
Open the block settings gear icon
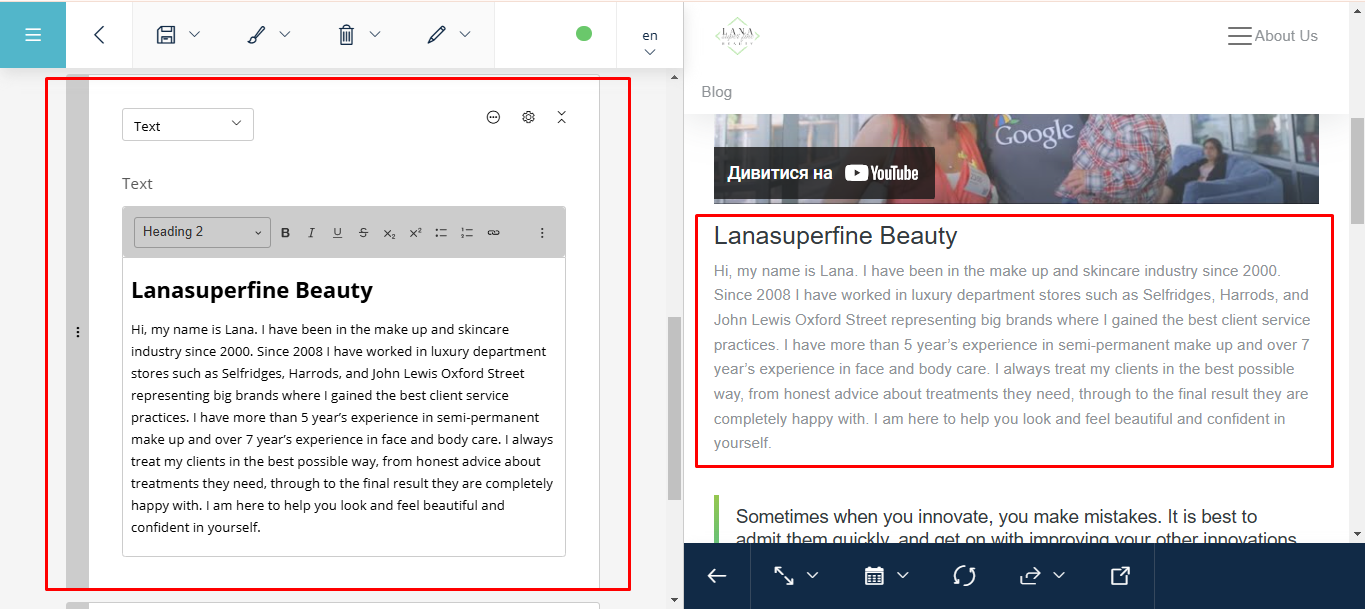tap(527, 117)
